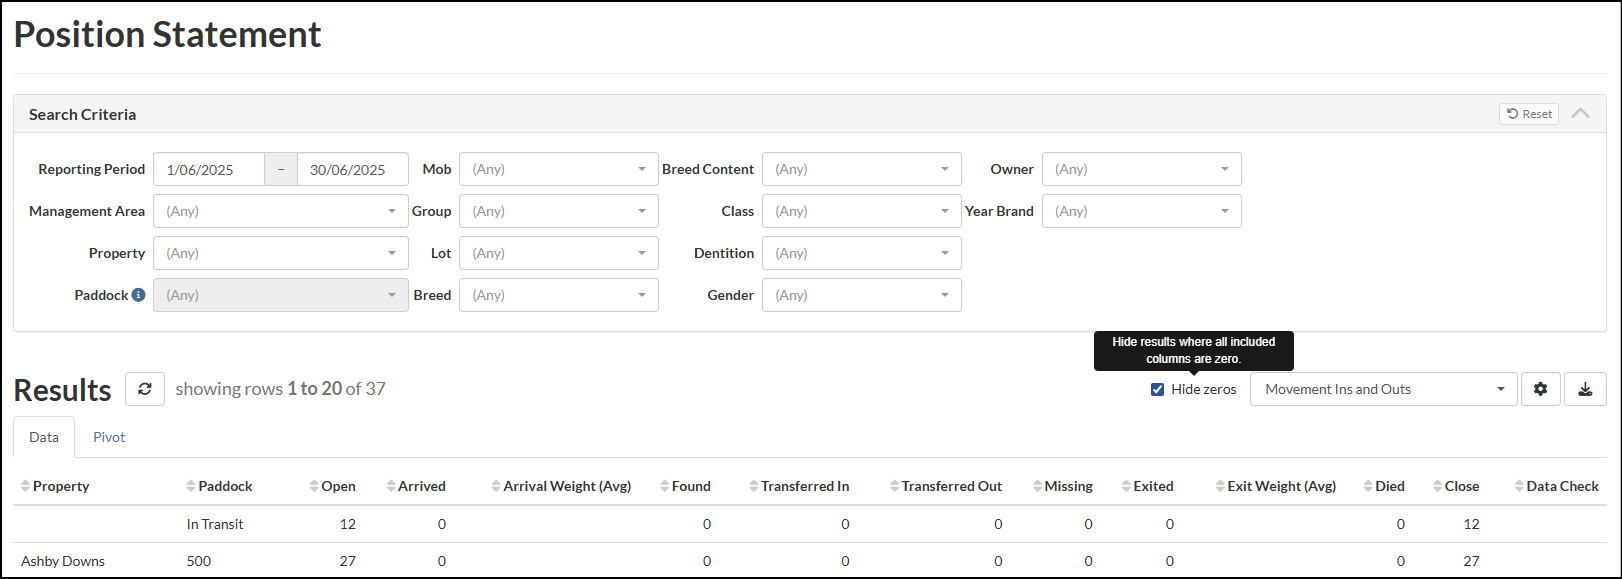The width and height of the screenshot is (1622, 579).
Task: Click the reporting period end date field
Action: 351,169
